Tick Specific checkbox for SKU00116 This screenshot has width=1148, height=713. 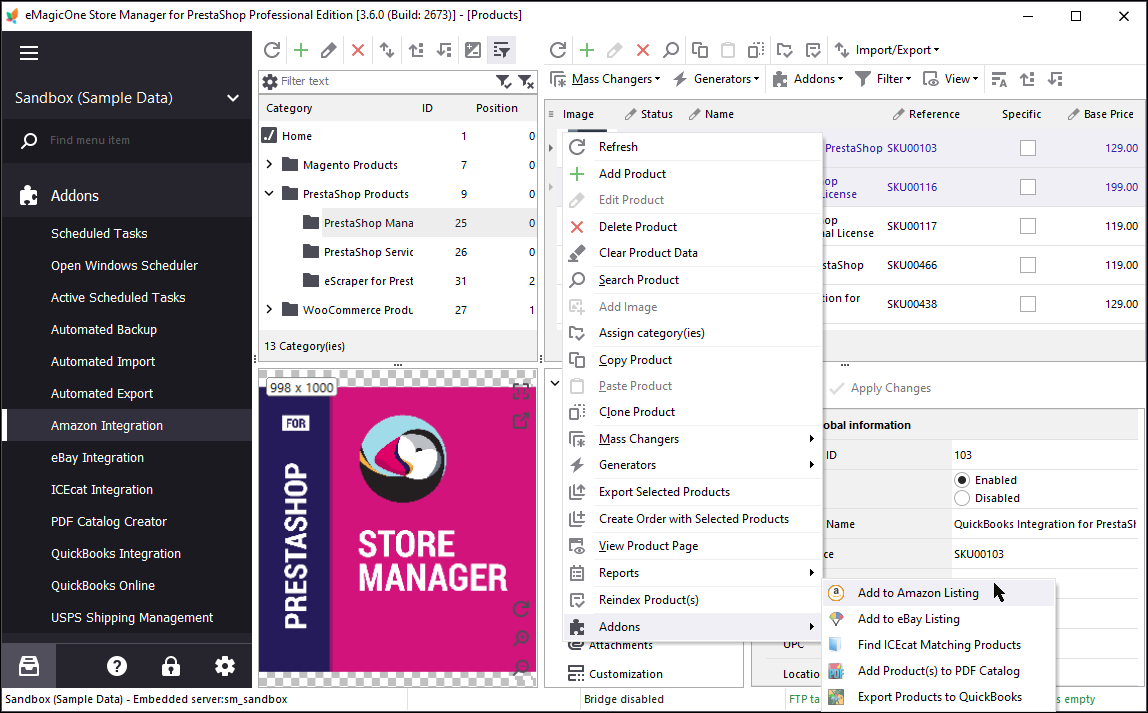pos(1028,187)
